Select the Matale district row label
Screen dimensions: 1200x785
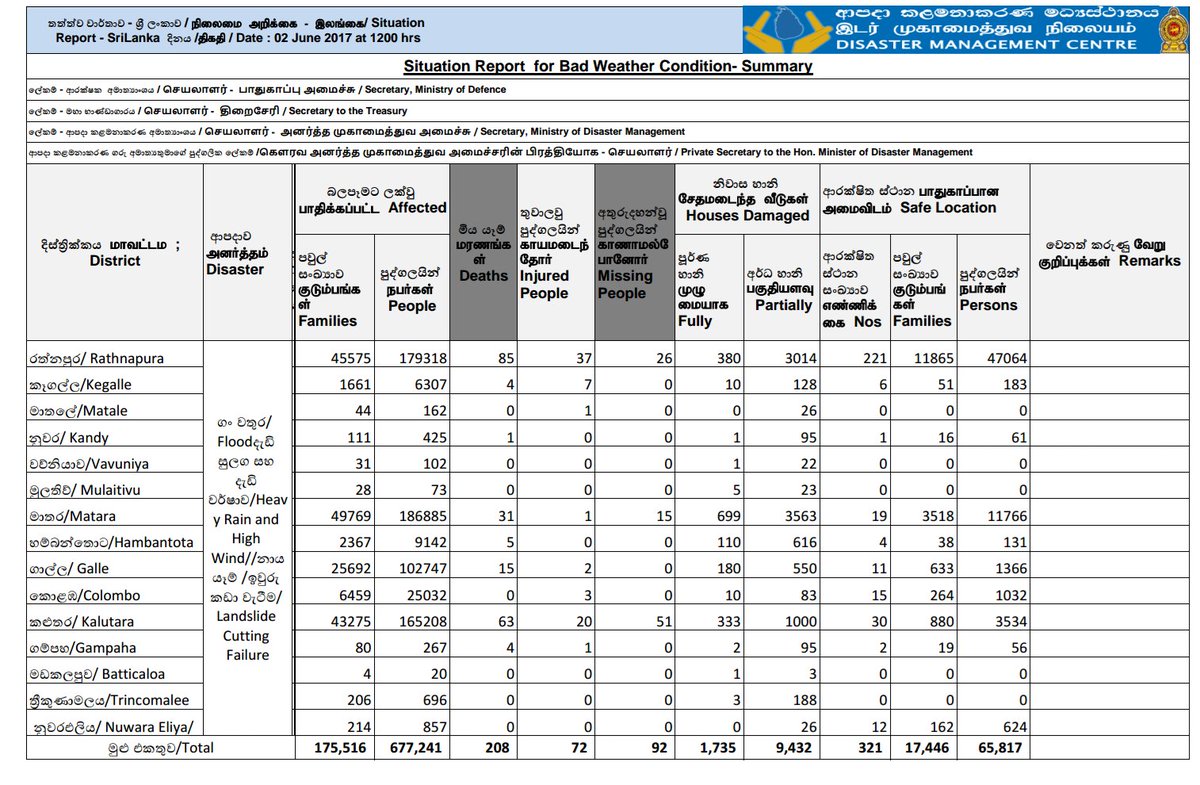(80, 411)
